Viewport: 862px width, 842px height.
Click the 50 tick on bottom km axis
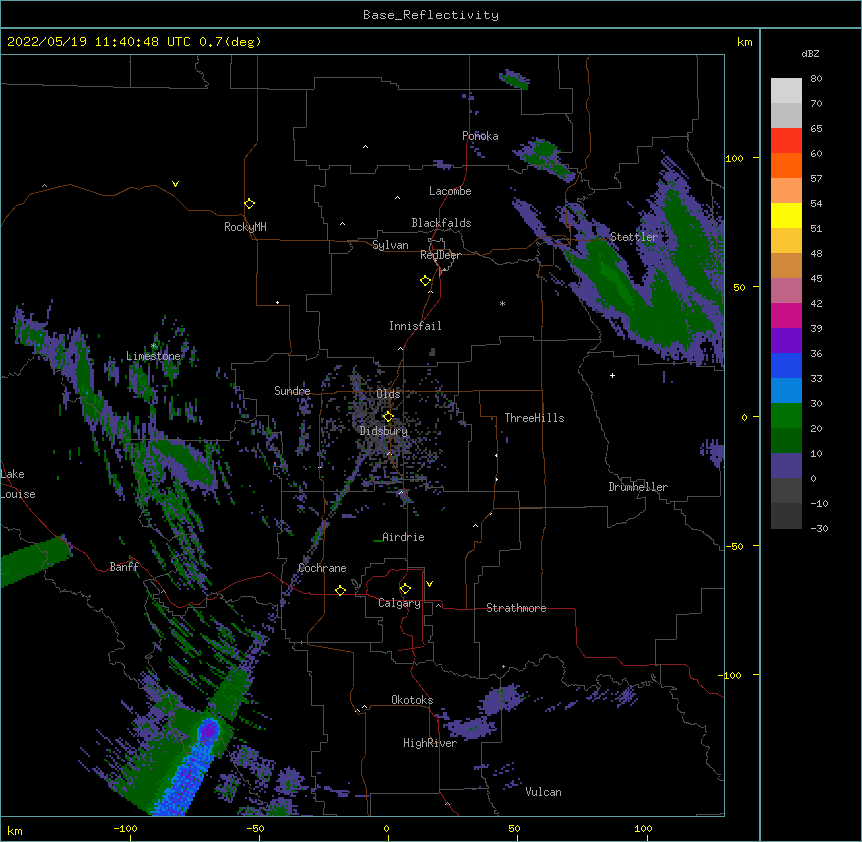514,828
